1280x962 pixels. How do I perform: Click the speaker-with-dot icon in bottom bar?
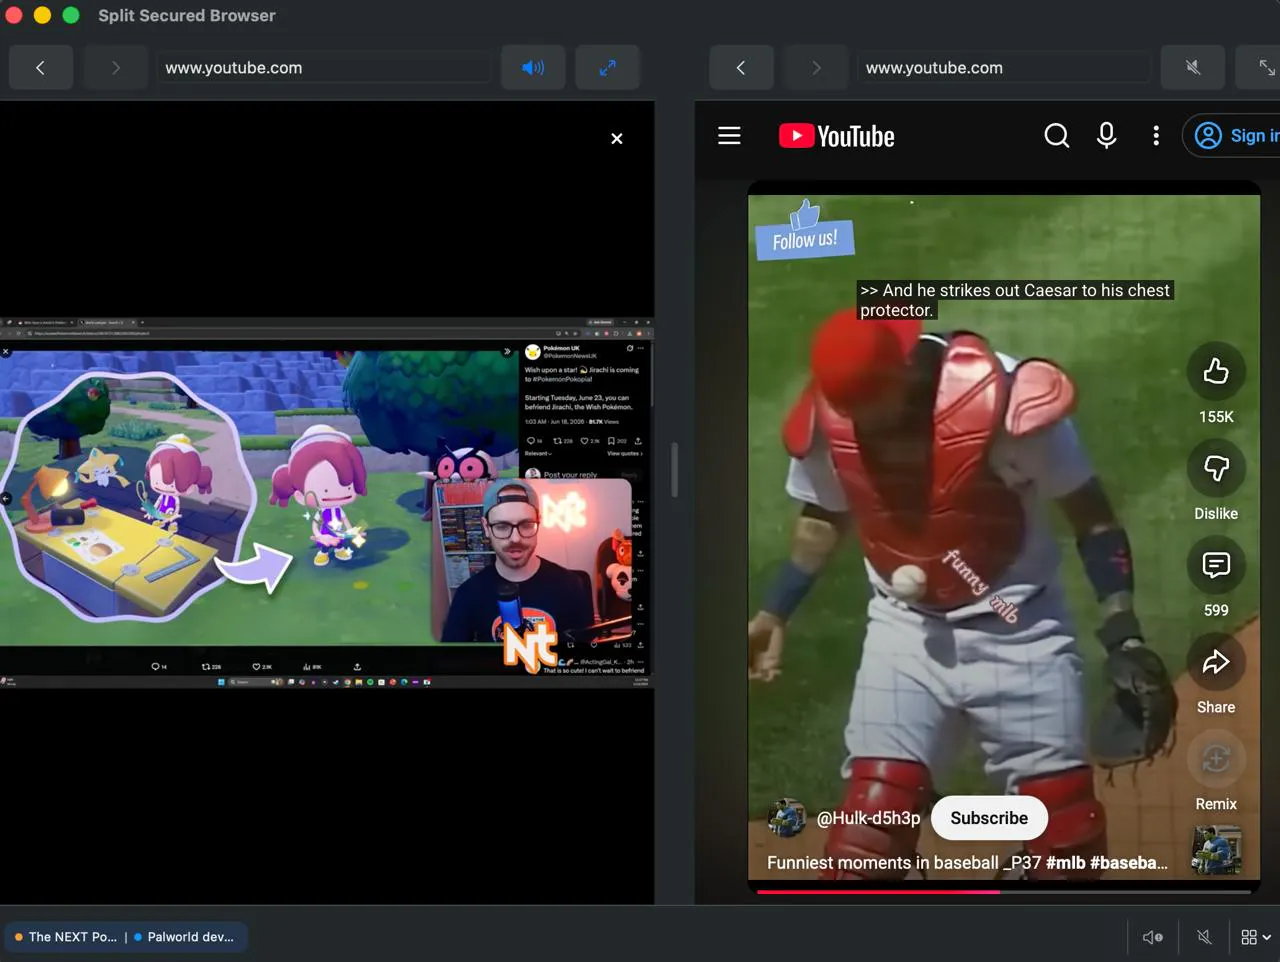click(x=1152, y=937)
